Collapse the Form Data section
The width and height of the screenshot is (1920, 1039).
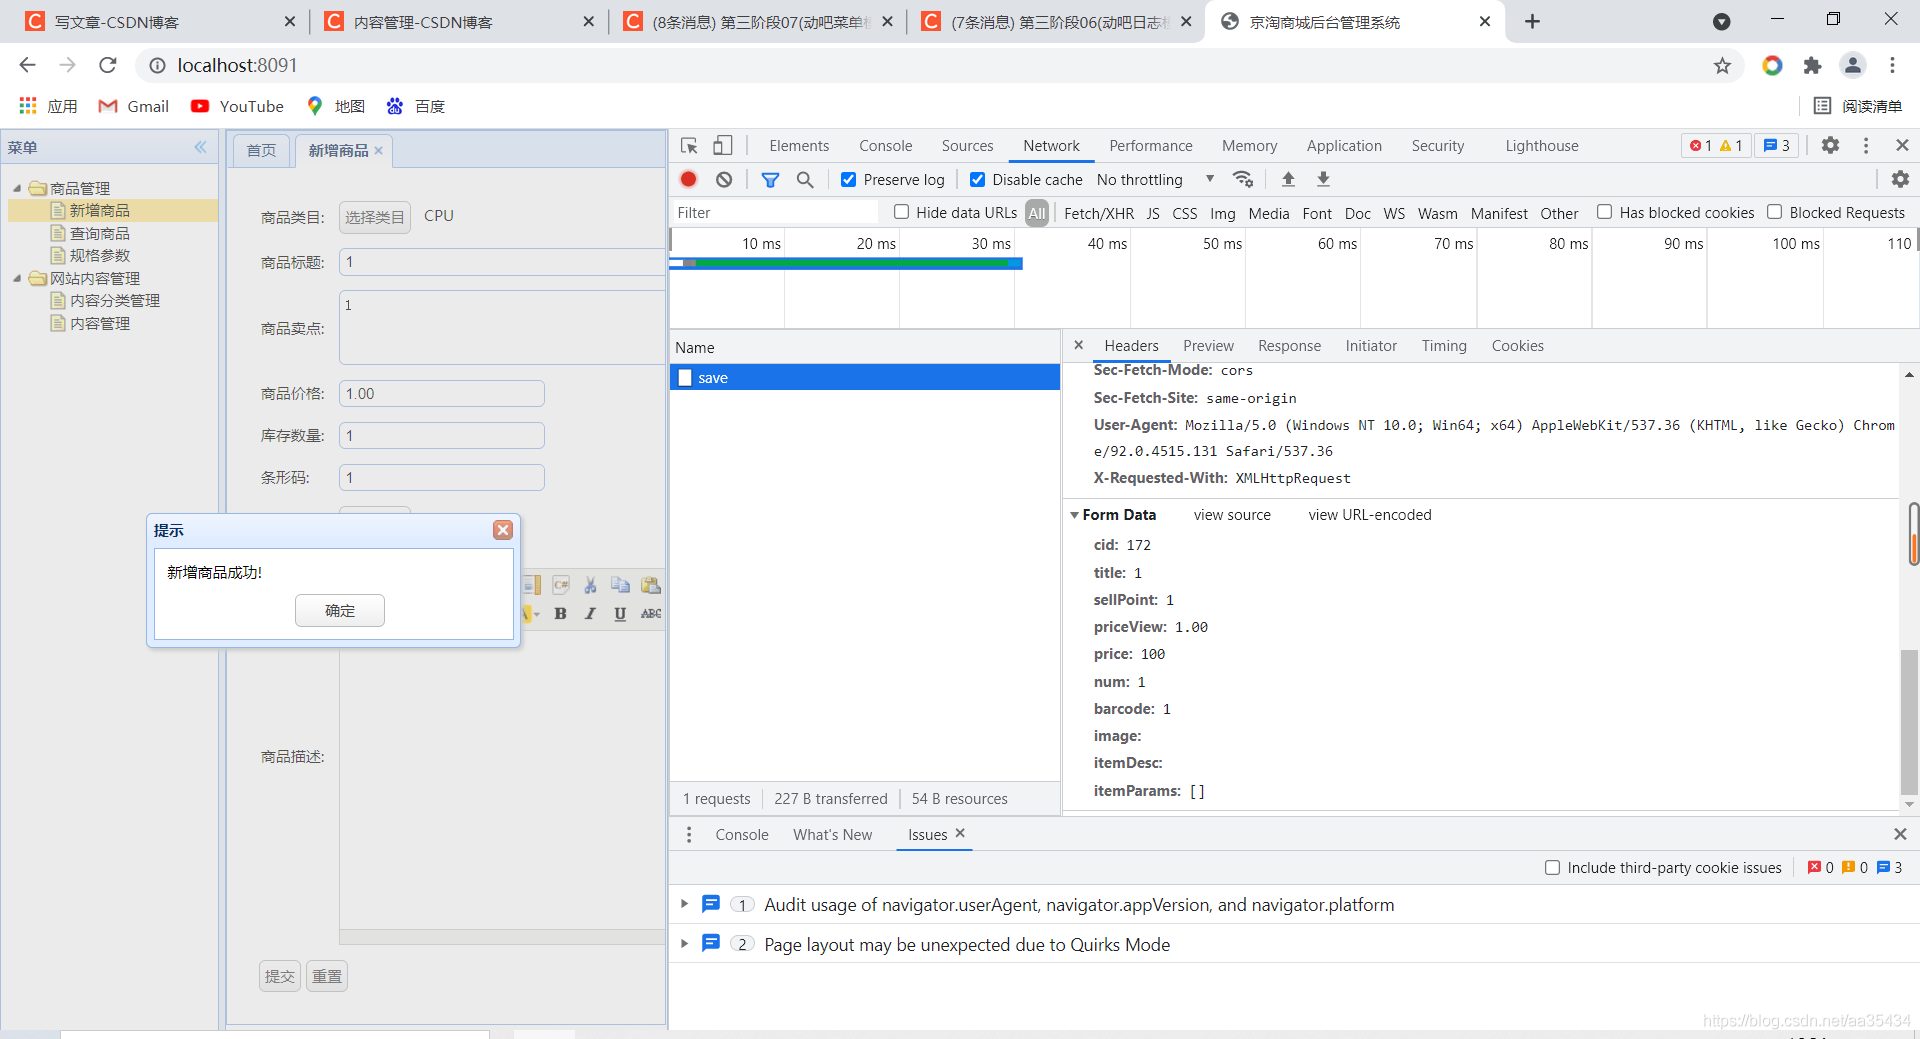[1075, 515]
